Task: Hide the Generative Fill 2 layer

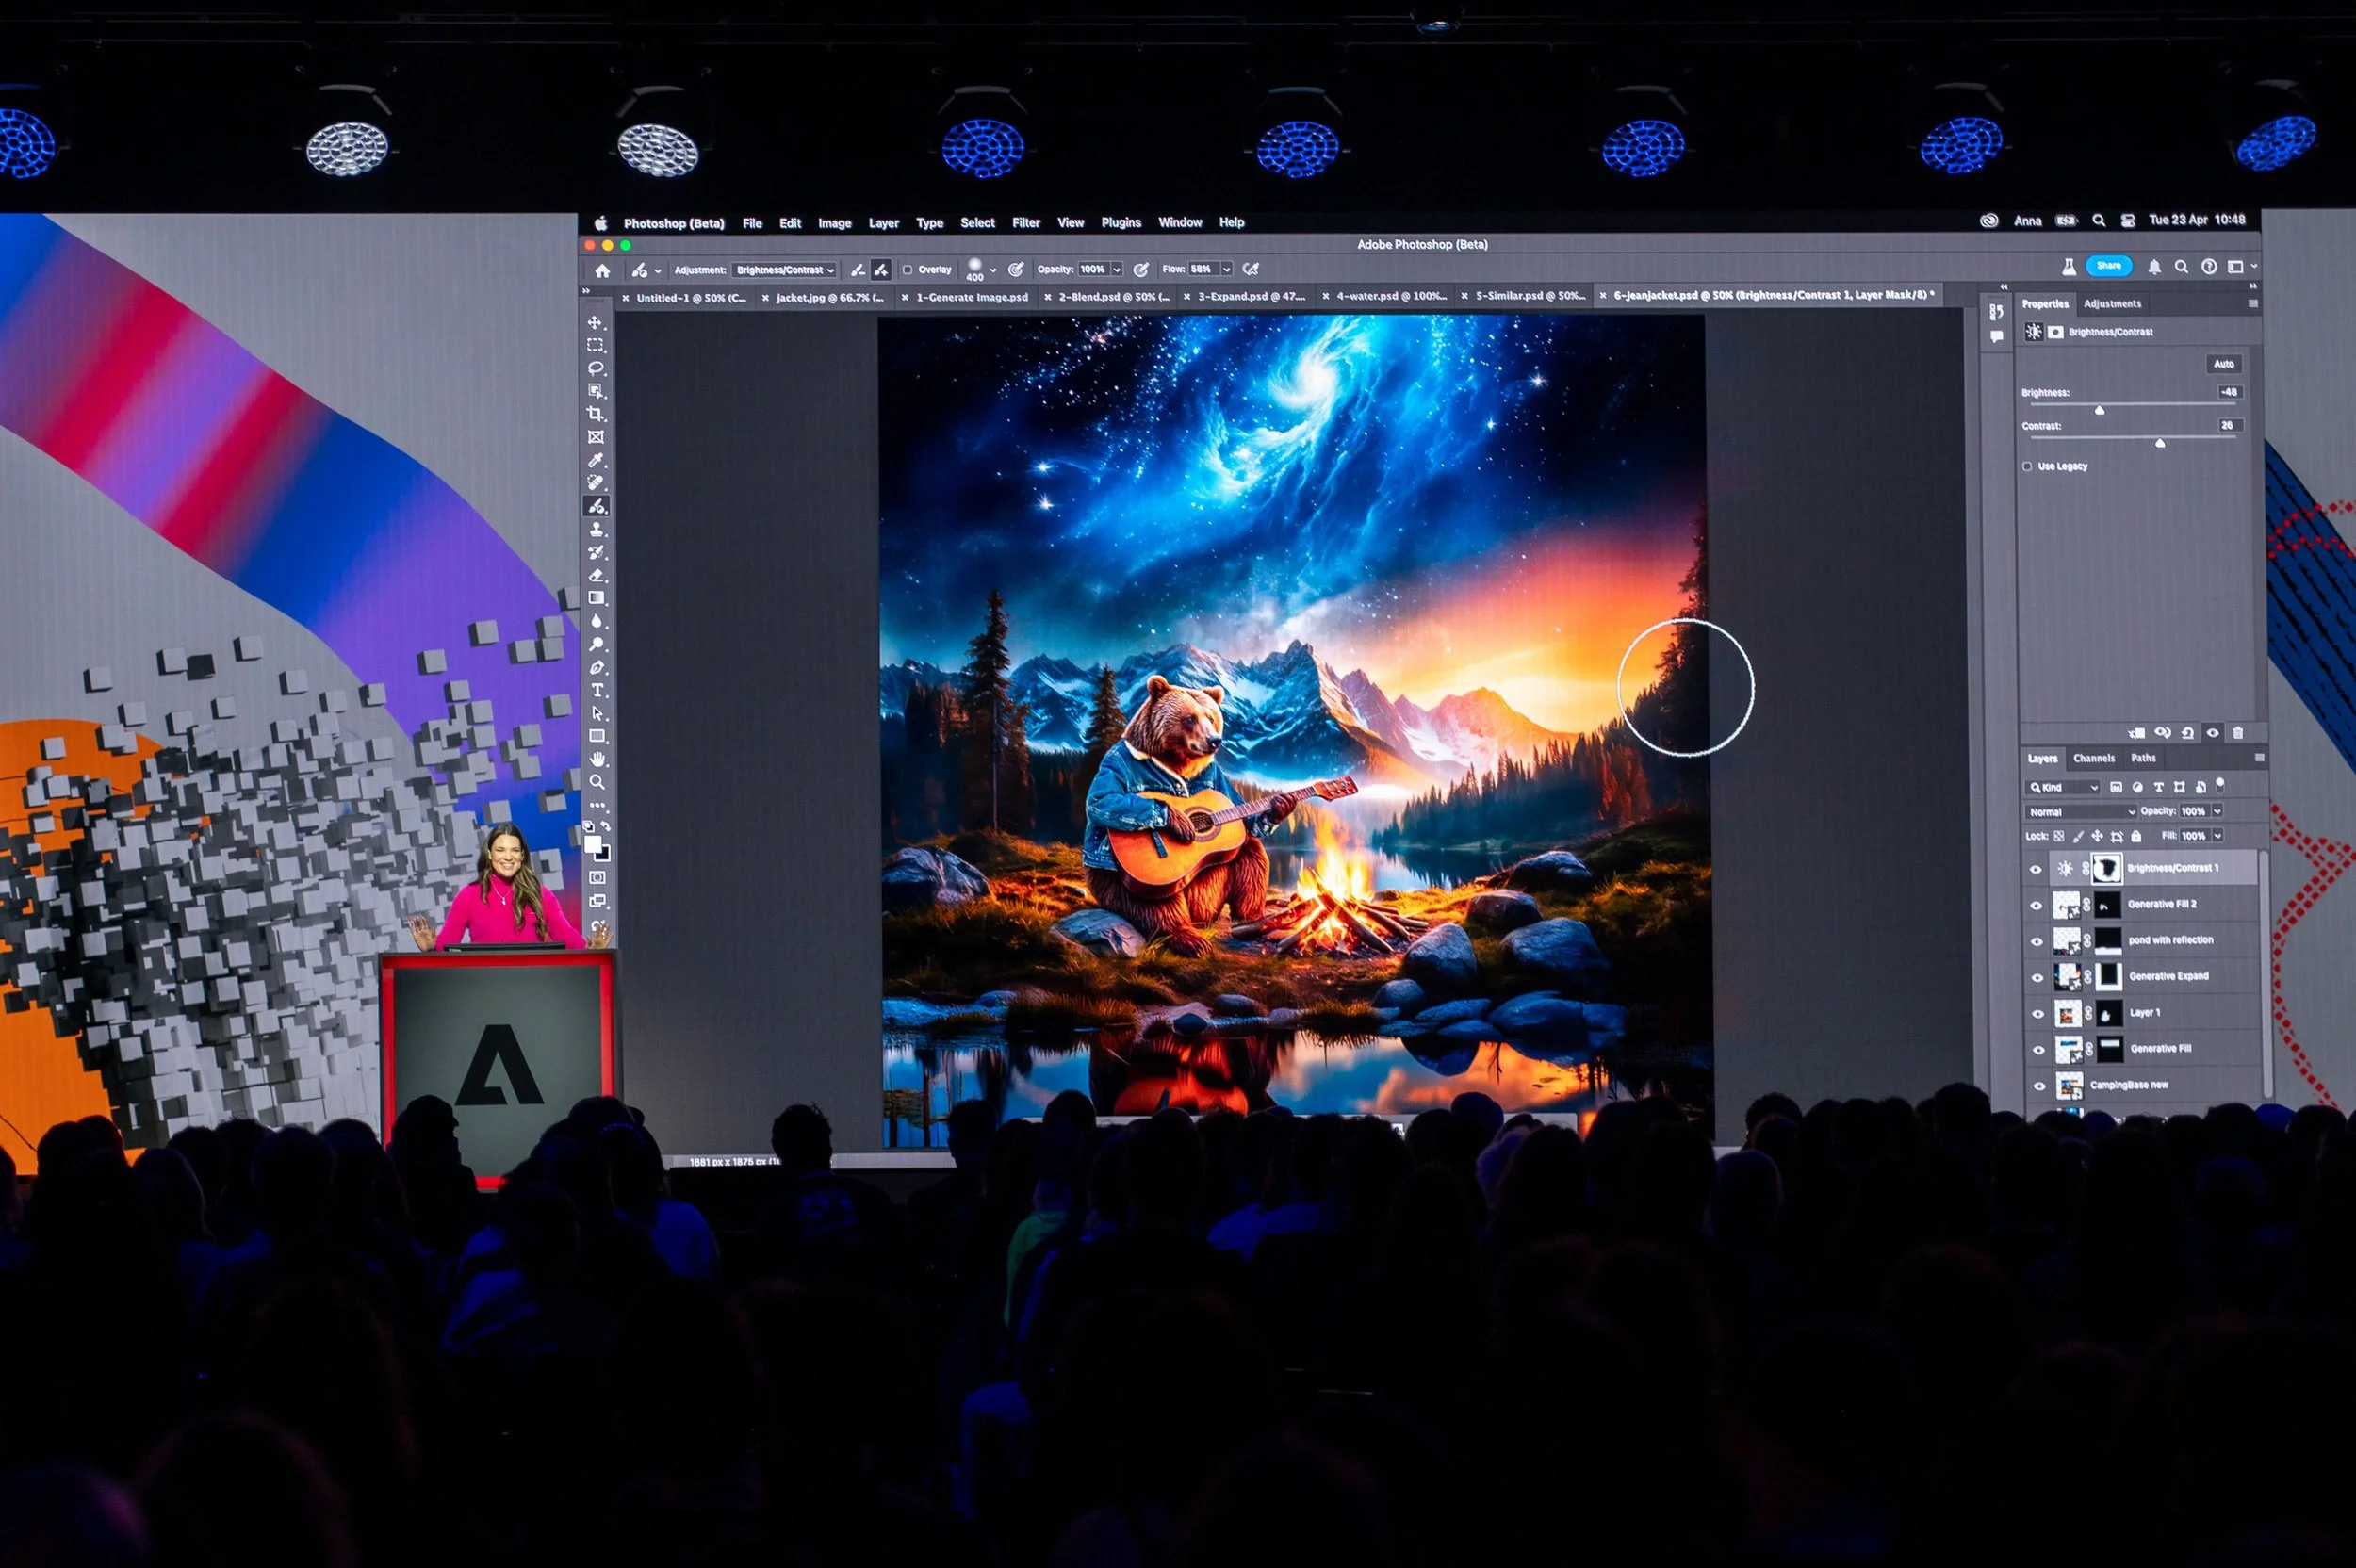Action: coord(2036,905)
